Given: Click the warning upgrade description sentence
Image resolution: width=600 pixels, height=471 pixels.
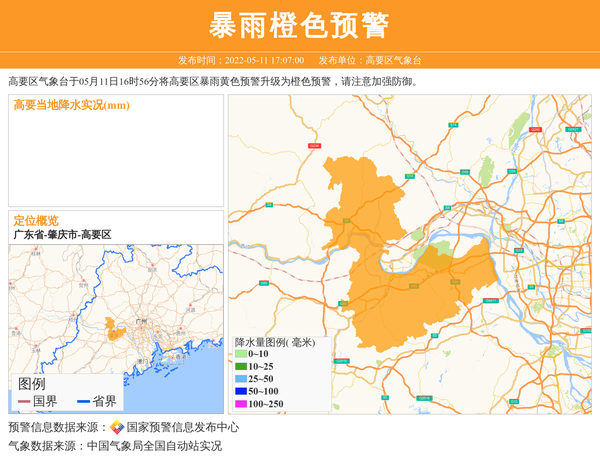Looking at the screenshot, I should (213, 81).
